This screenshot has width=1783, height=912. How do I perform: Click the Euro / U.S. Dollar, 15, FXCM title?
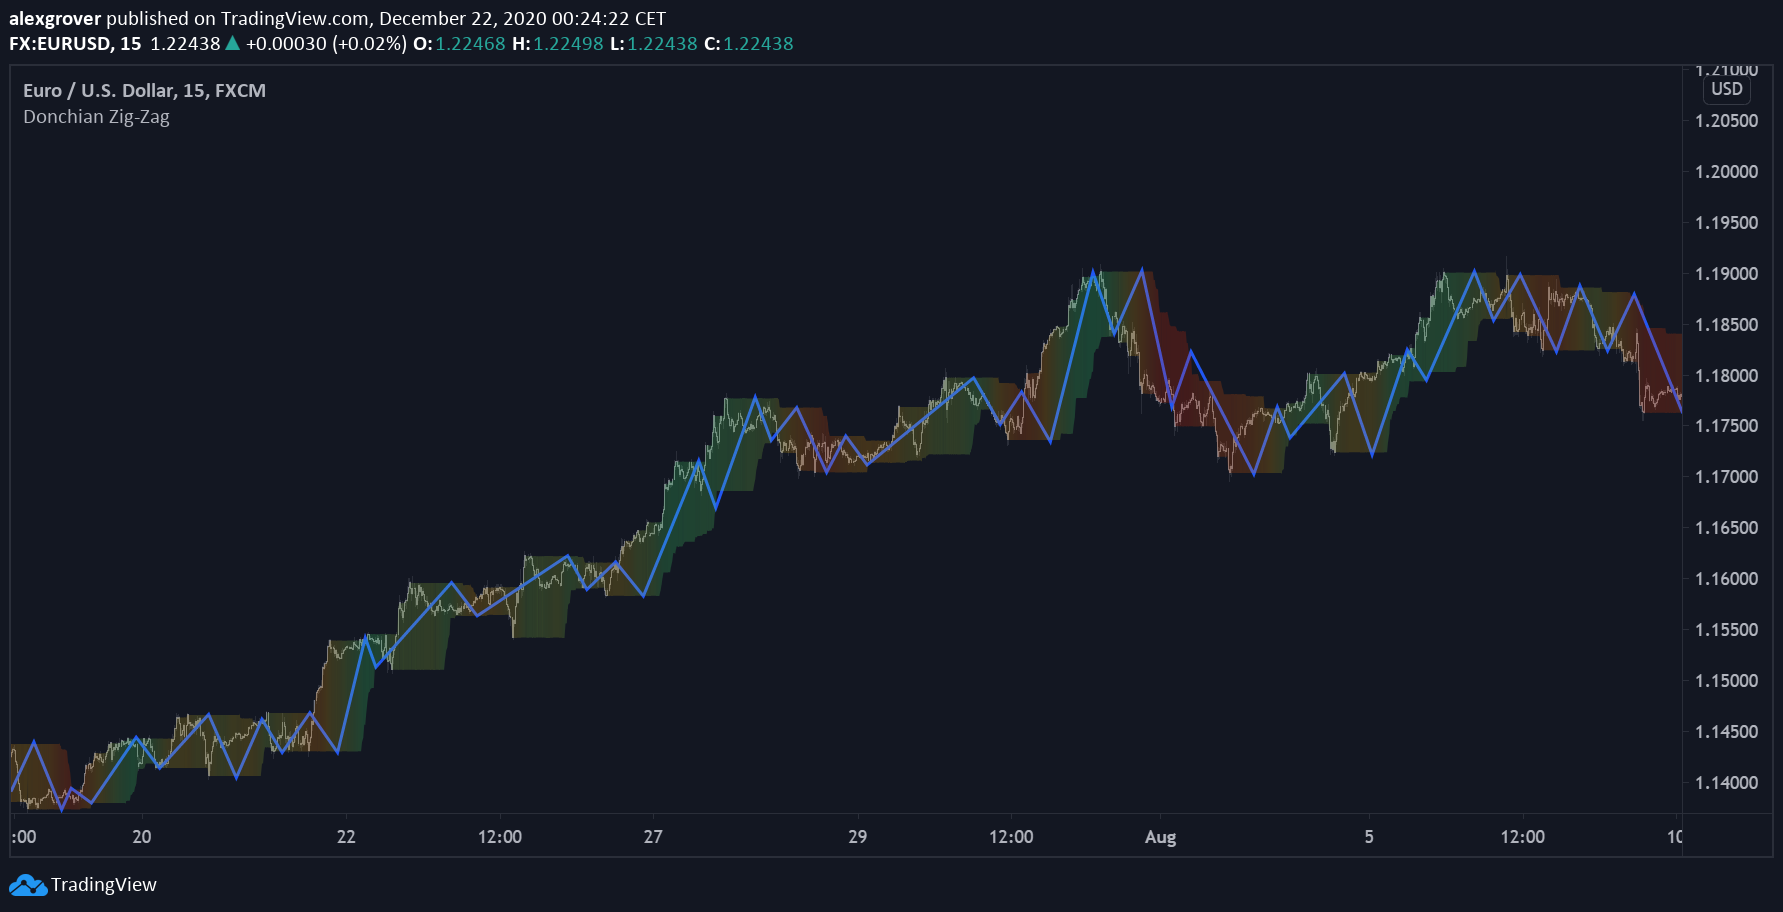pos(144,90)
